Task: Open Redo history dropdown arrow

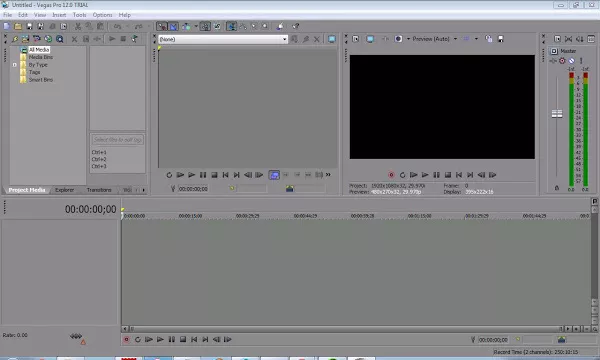Action: [148, 26]
